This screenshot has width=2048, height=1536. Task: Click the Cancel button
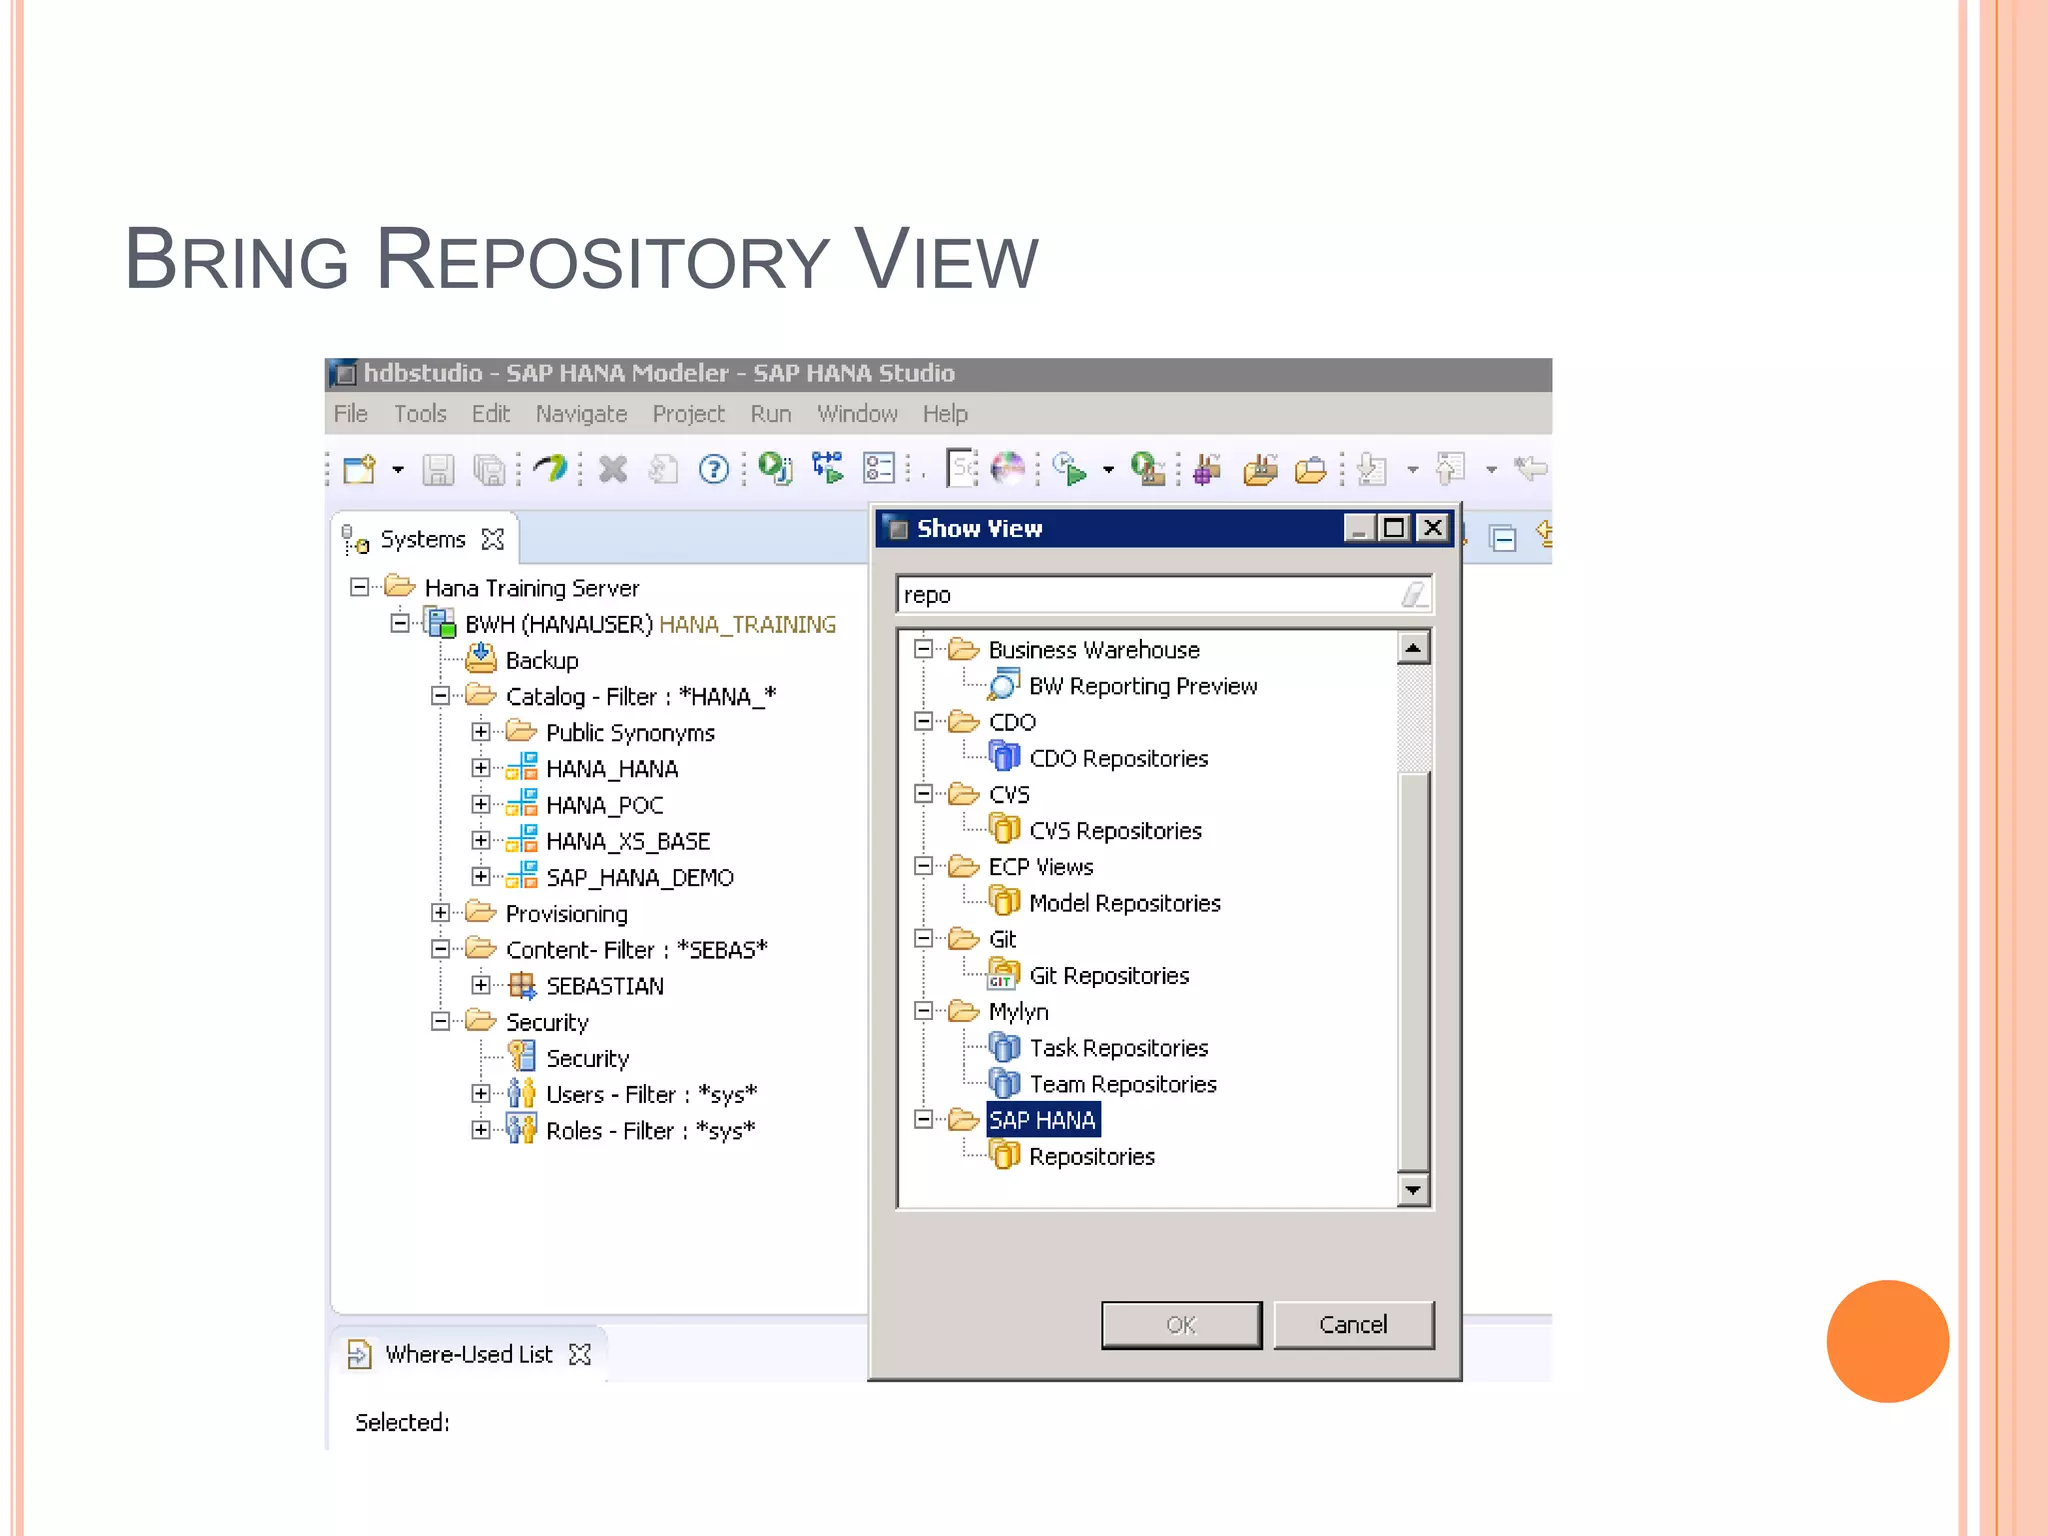tap(1353, 1325)
